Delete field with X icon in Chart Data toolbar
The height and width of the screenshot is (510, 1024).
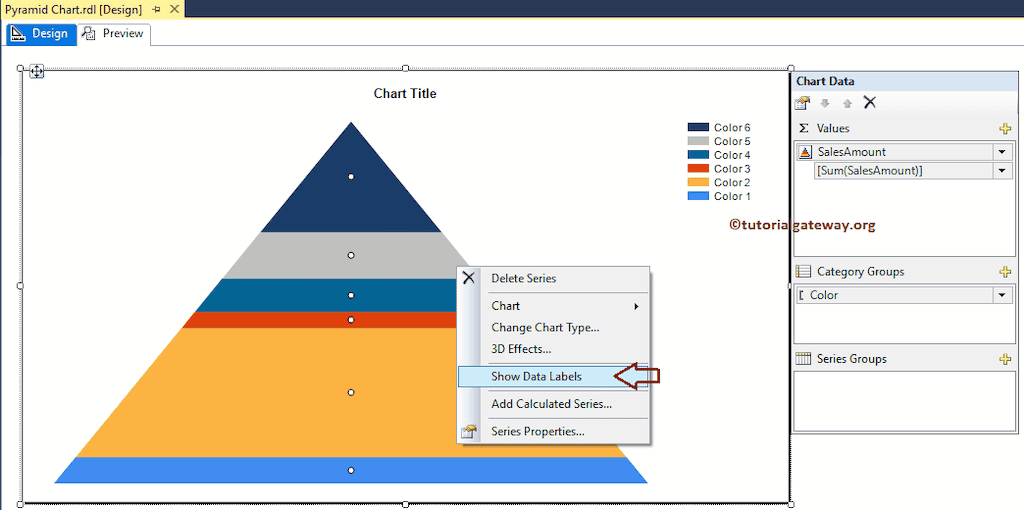pyautogui.click(x=869, y=103)
